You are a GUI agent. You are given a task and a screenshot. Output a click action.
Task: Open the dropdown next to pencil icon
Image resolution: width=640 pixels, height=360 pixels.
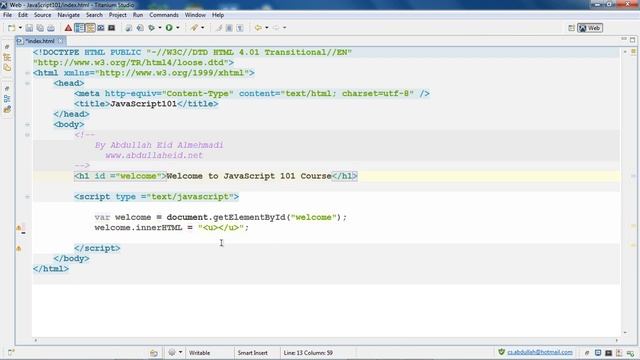[x=202, y=28]
